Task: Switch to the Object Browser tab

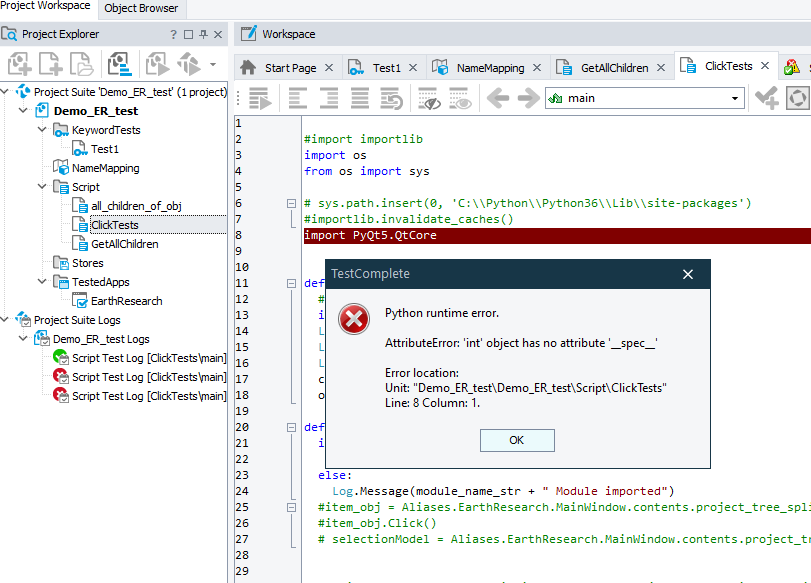Action: click(x=141, y=8)
